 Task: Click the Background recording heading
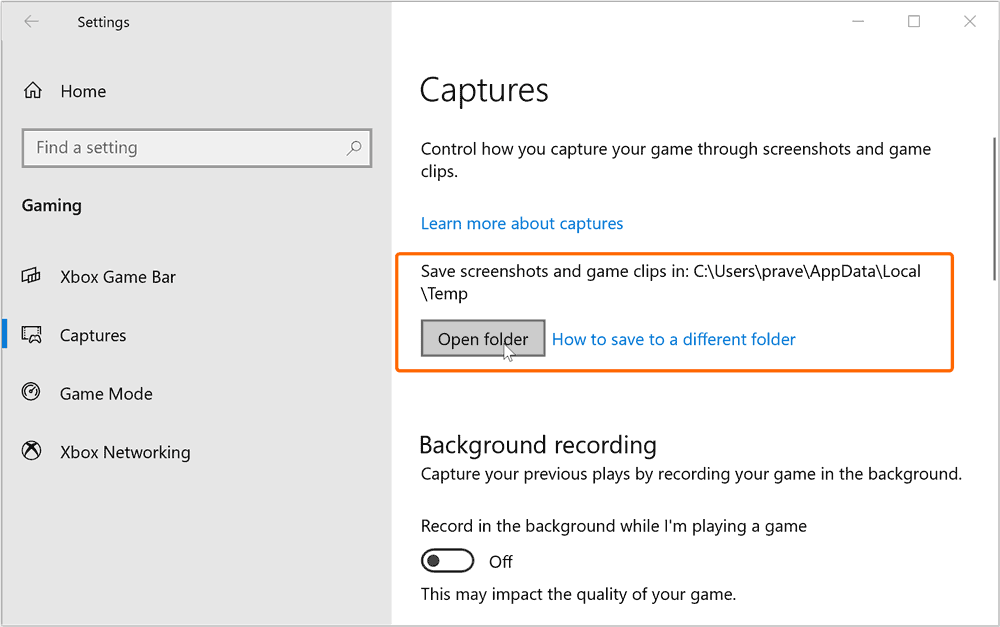[x=538, y=445]
